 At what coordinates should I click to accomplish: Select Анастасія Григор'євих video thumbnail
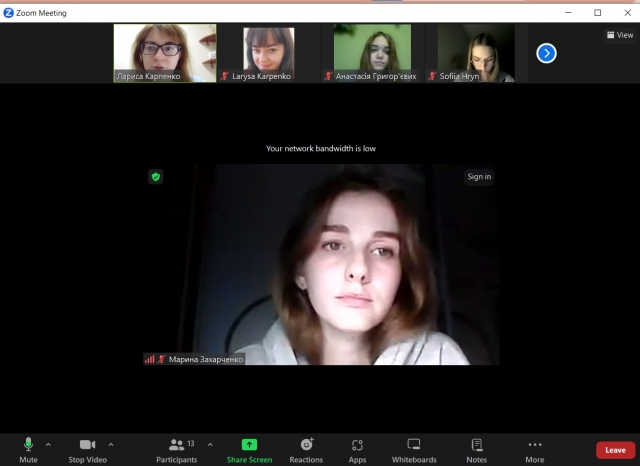(372, 53)
